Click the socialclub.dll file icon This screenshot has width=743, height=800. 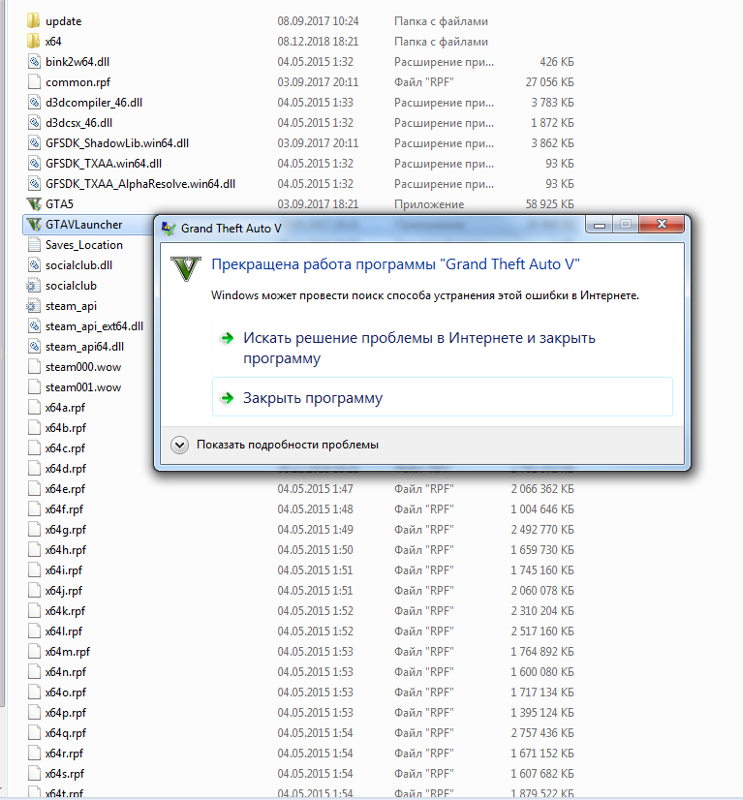point(34,265)
